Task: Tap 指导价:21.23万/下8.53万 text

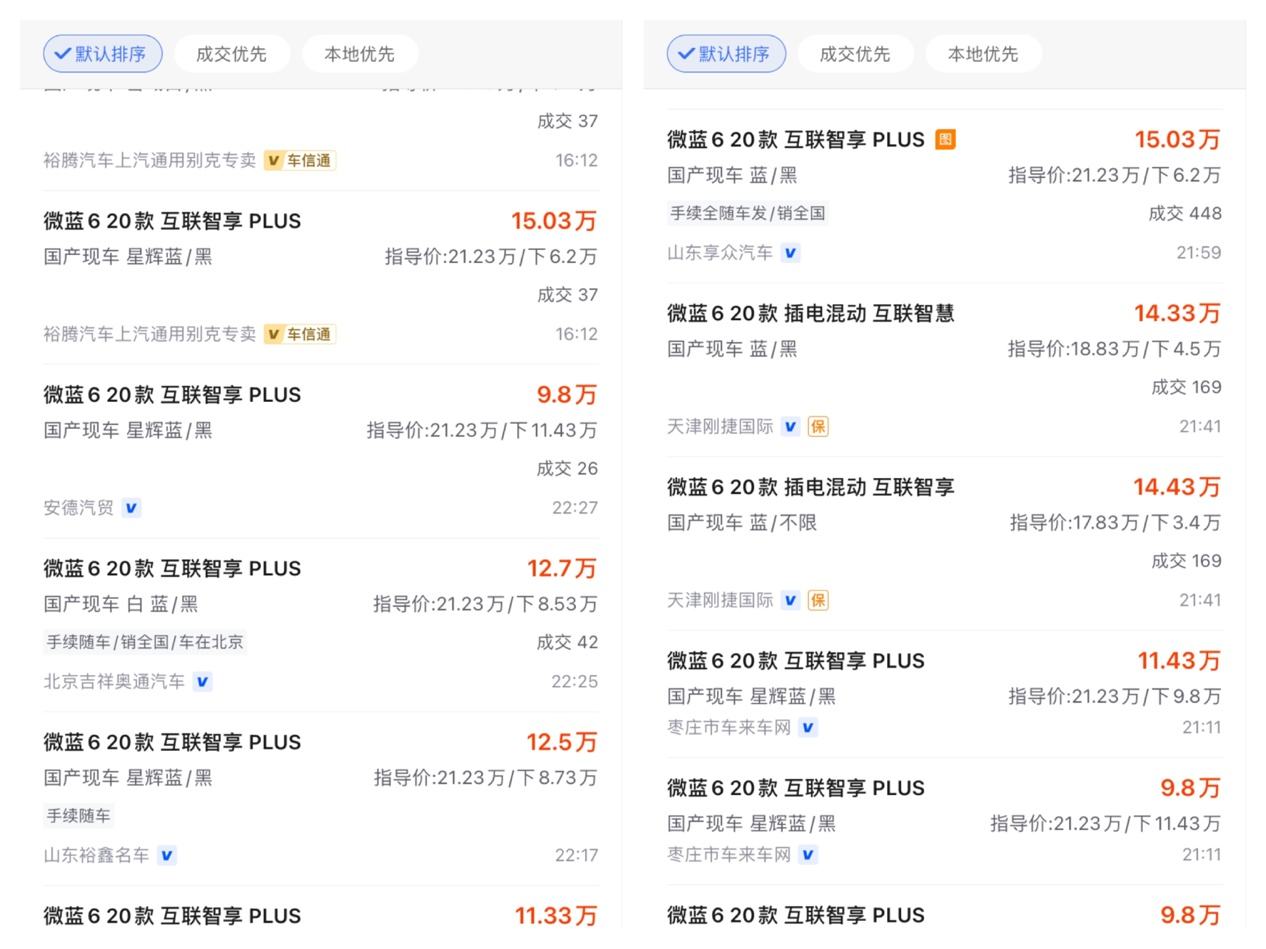Action: click(485, 604)
